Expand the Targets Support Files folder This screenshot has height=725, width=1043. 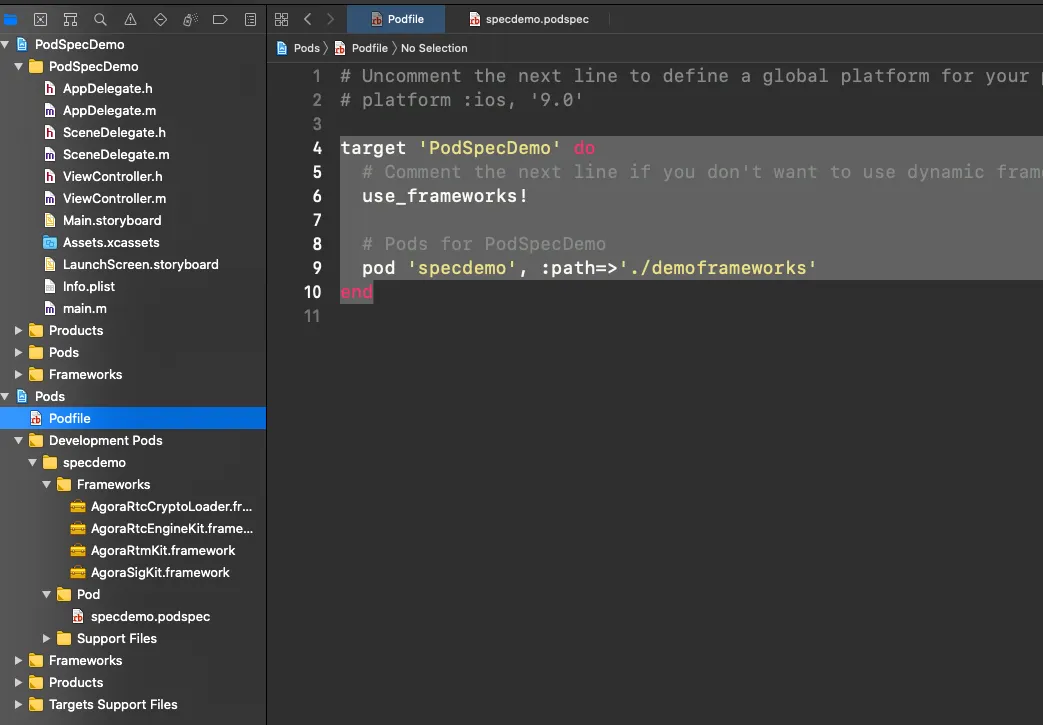tap(19, 704)
